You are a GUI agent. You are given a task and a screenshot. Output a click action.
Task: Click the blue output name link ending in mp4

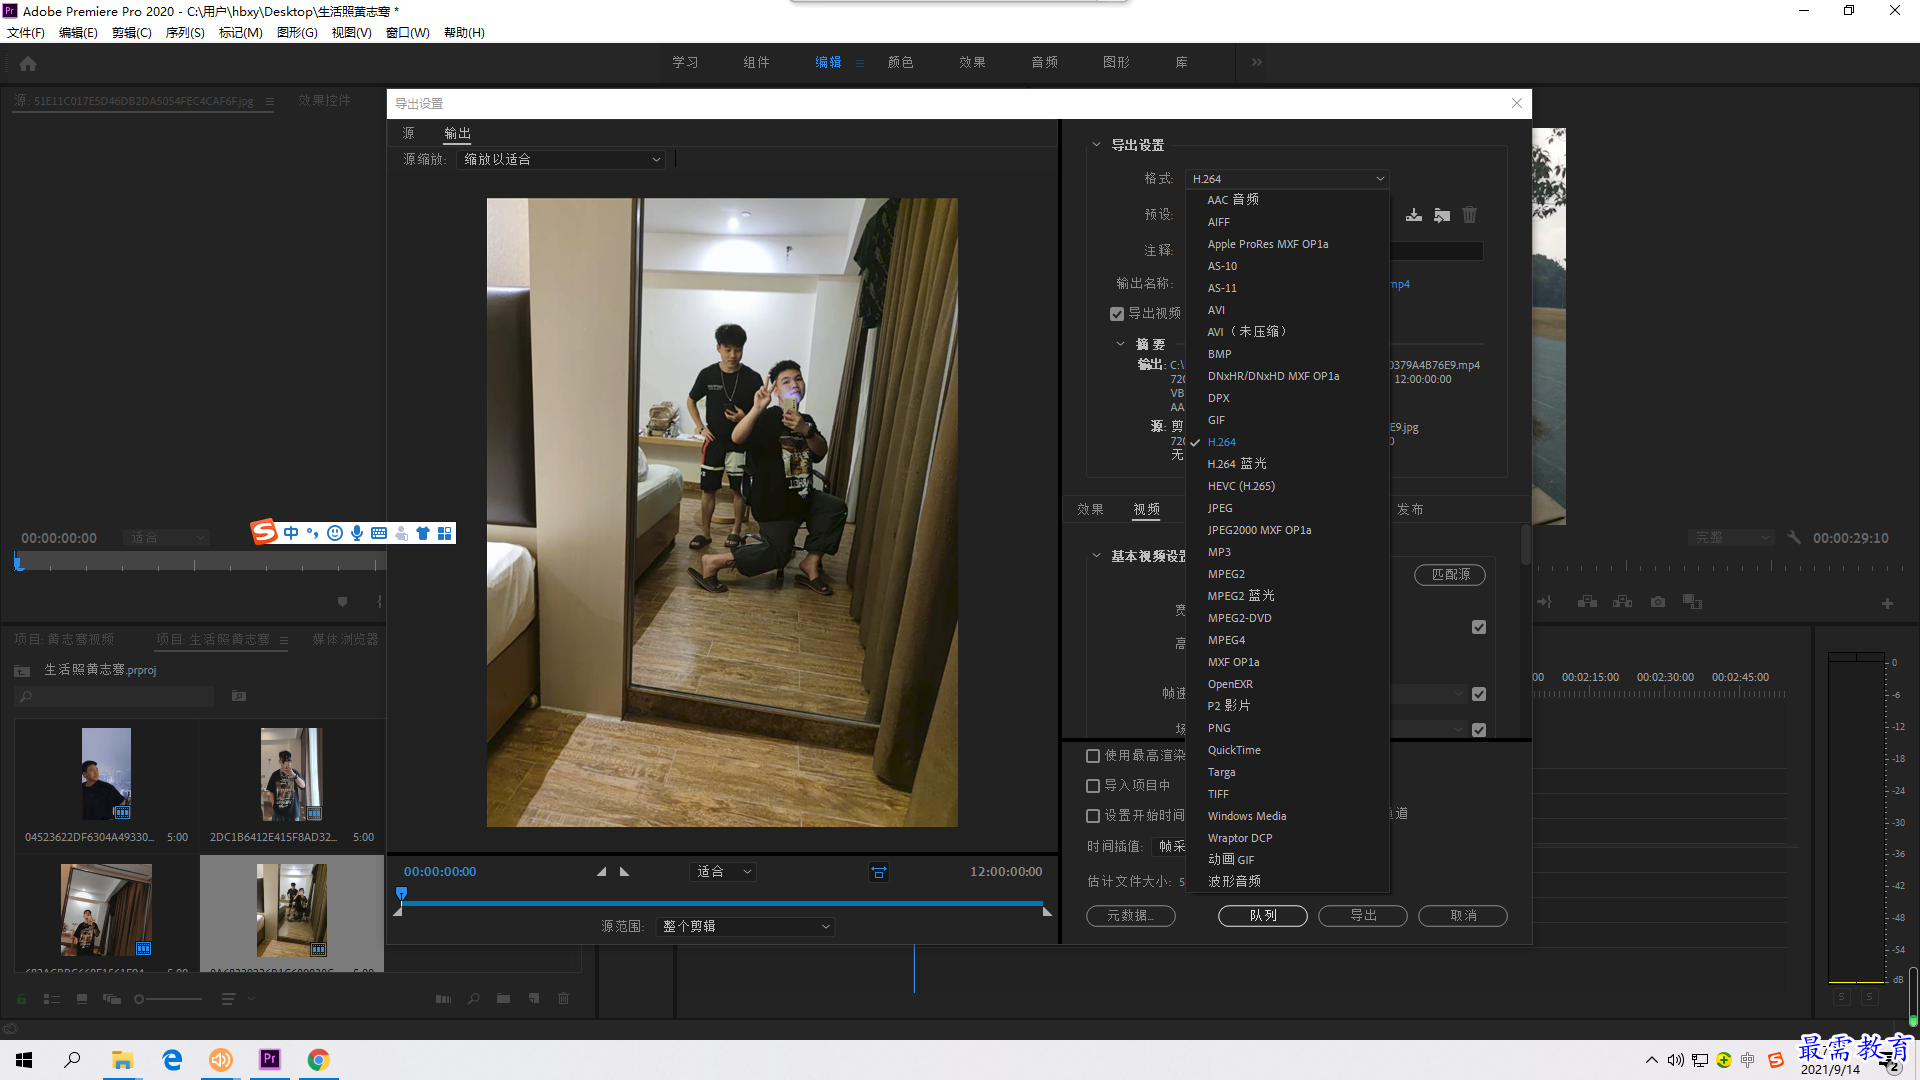(x=1400, y=285)
